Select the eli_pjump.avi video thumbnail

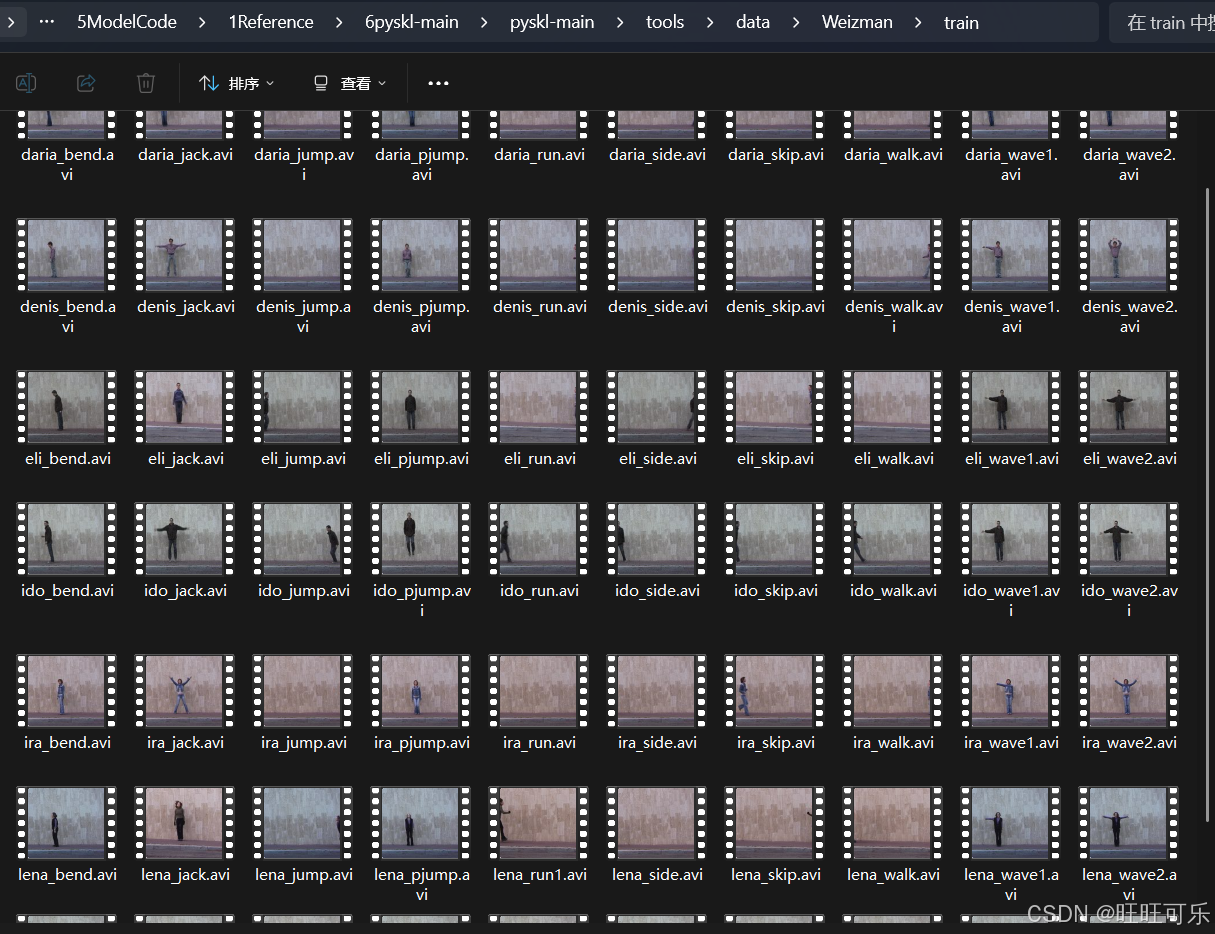tap(421, 407)
